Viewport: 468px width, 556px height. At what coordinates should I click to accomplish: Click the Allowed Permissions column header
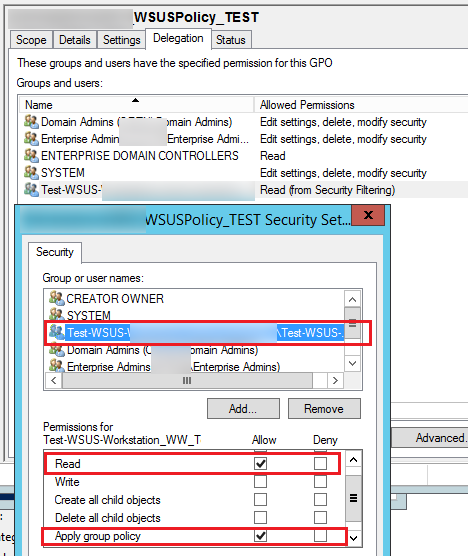tap(361, 105)
